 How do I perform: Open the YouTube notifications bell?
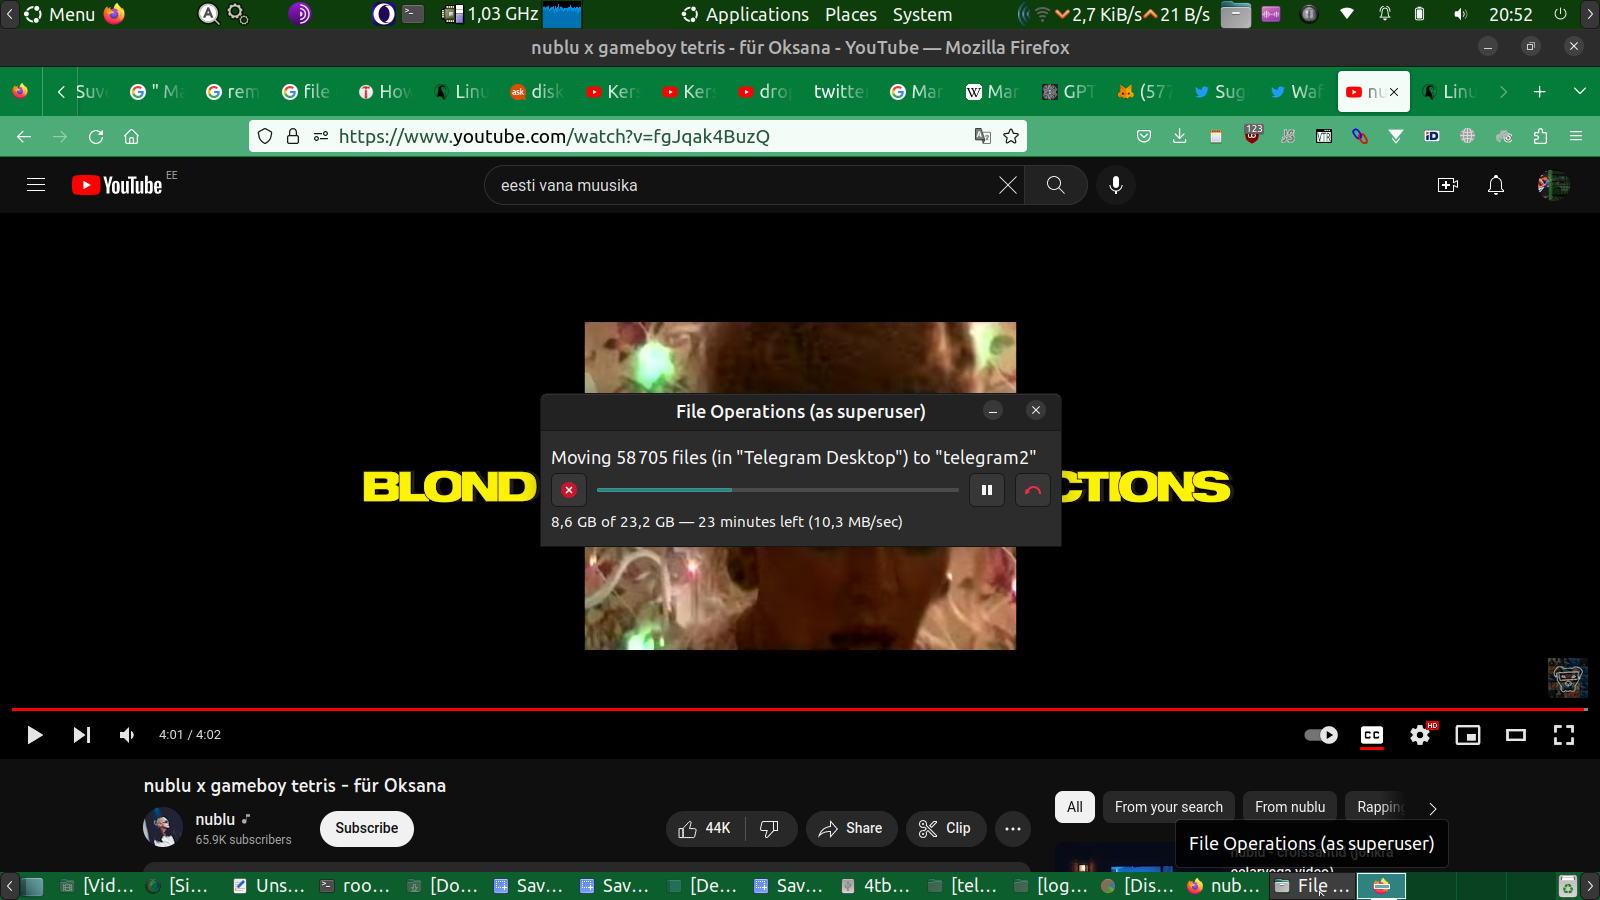(x=1496, y=185)
